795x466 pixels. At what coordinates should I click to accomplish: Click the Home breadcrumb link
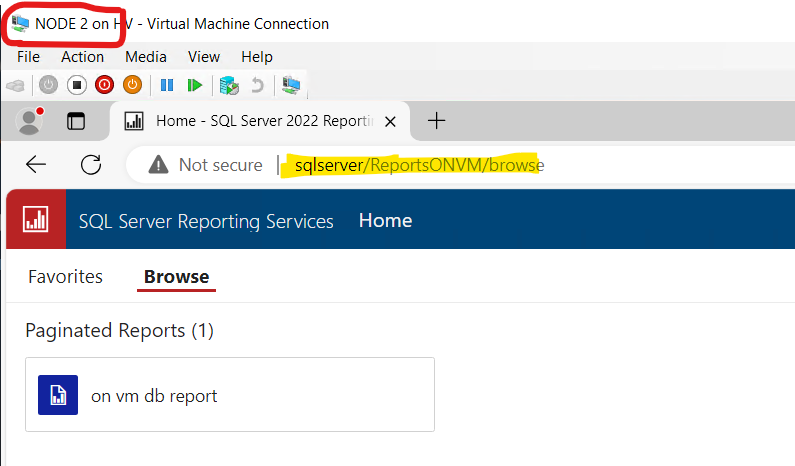tap(385, 221)
